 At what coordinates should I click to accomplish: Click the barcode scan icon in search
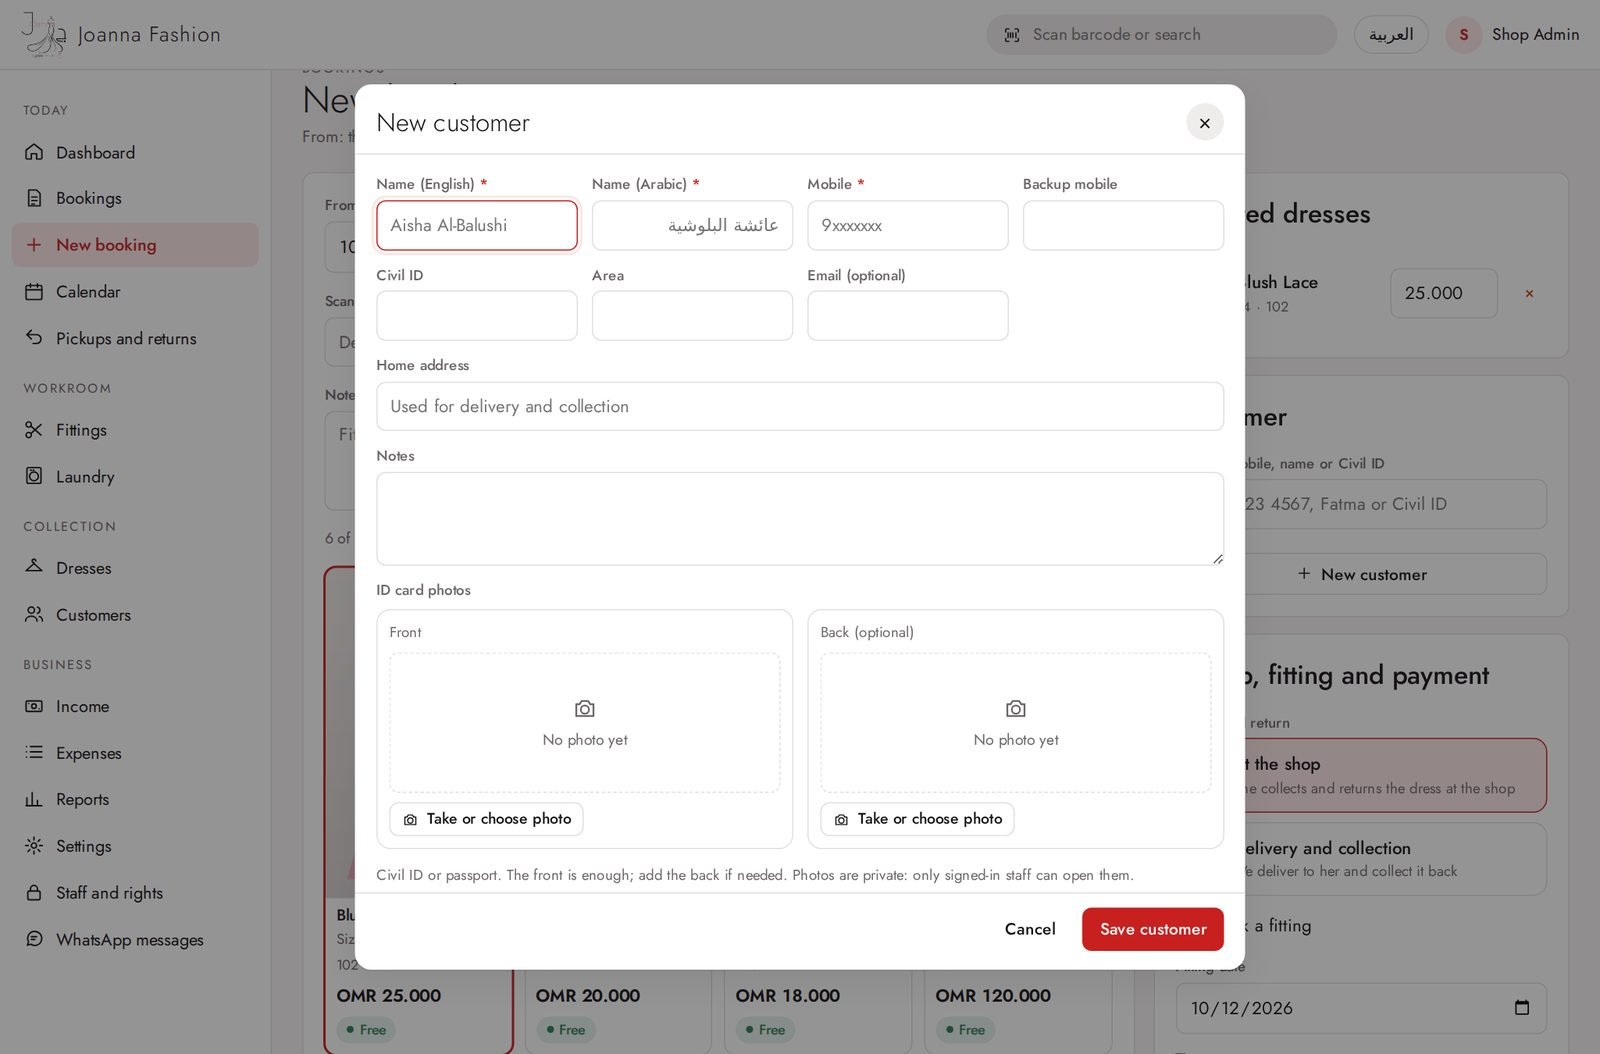[1012, 35]
